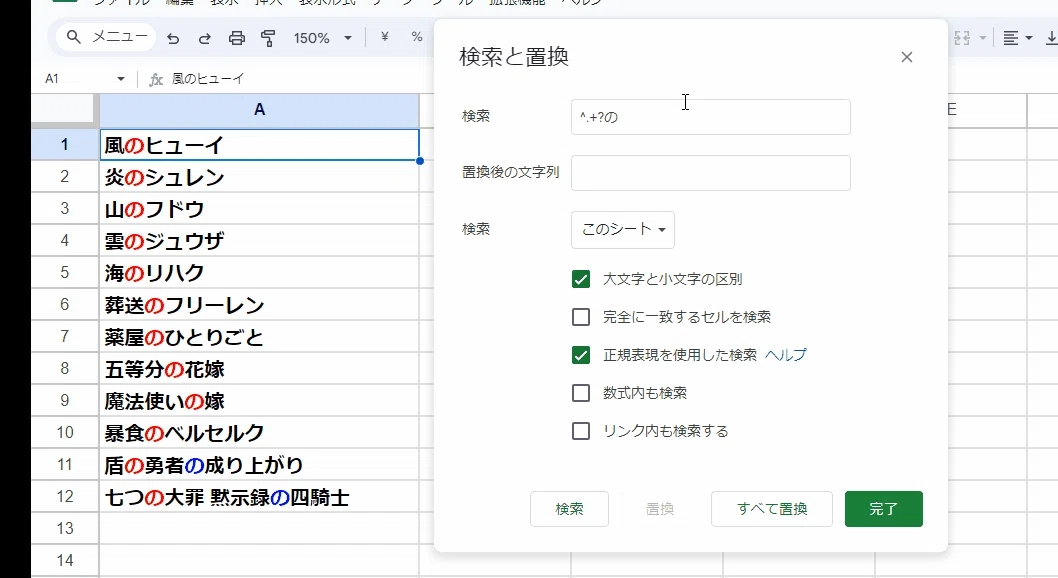Select cell 薬屋のひとりごと

pyautogui.click(x=259, y=337)
